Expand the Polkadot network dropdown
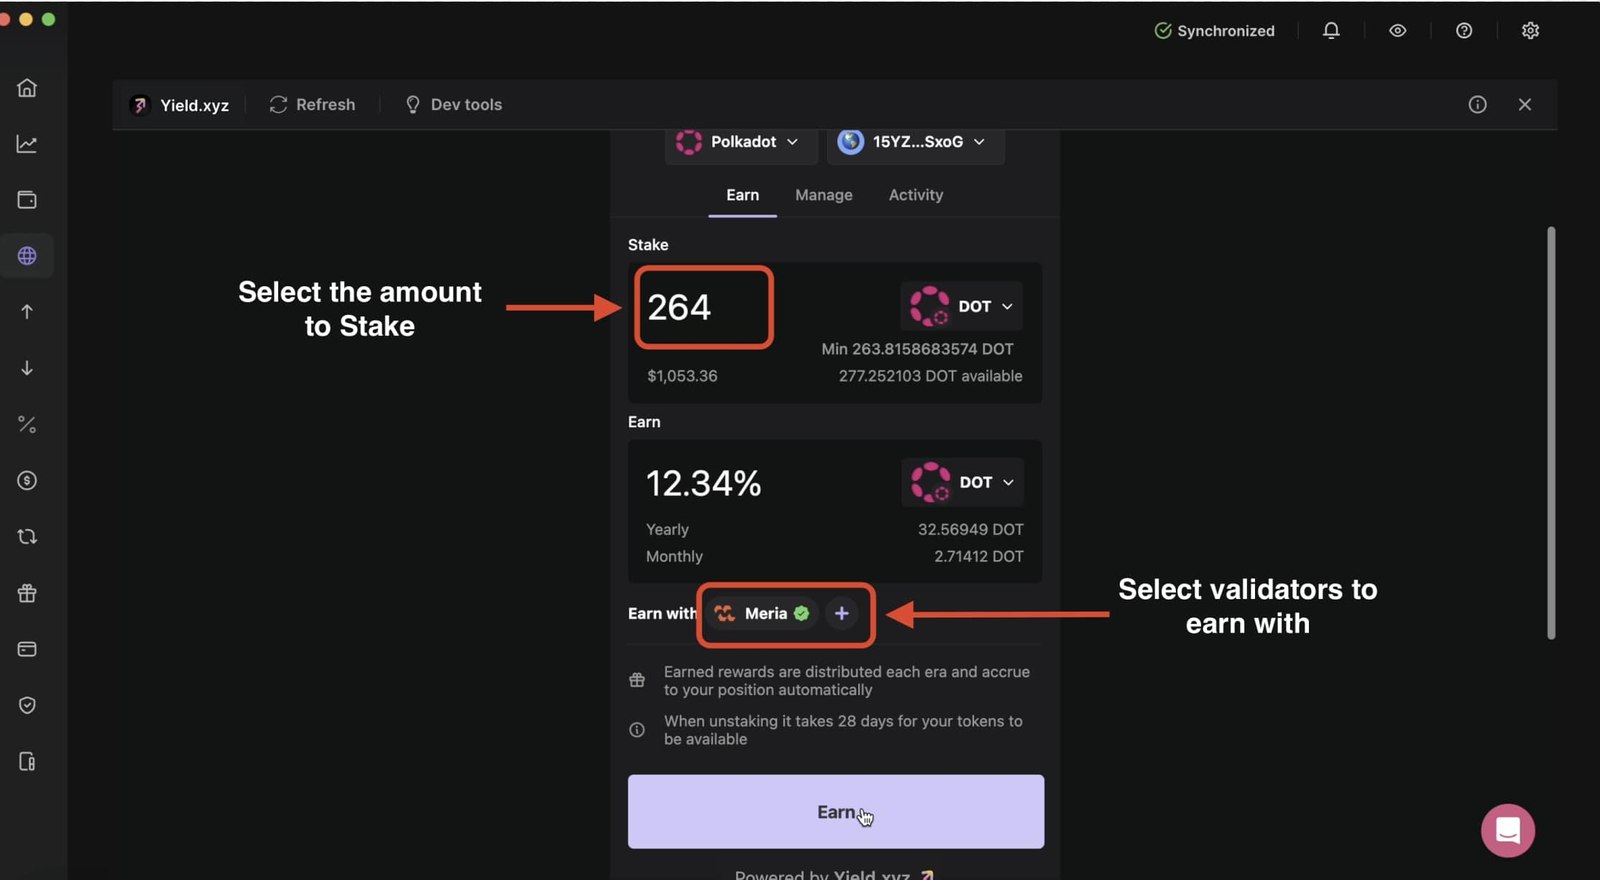The height and width of the screenshot is (880, 1600). [738, 142]
